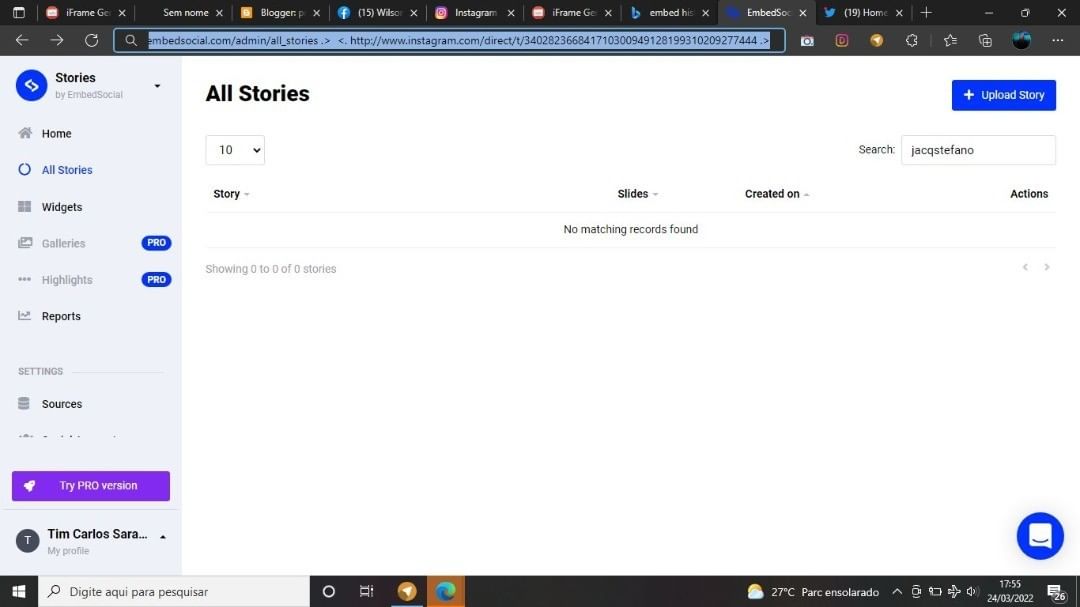
Task: Open Microsoft Edge from the taskbar
Action: [446, 592]
